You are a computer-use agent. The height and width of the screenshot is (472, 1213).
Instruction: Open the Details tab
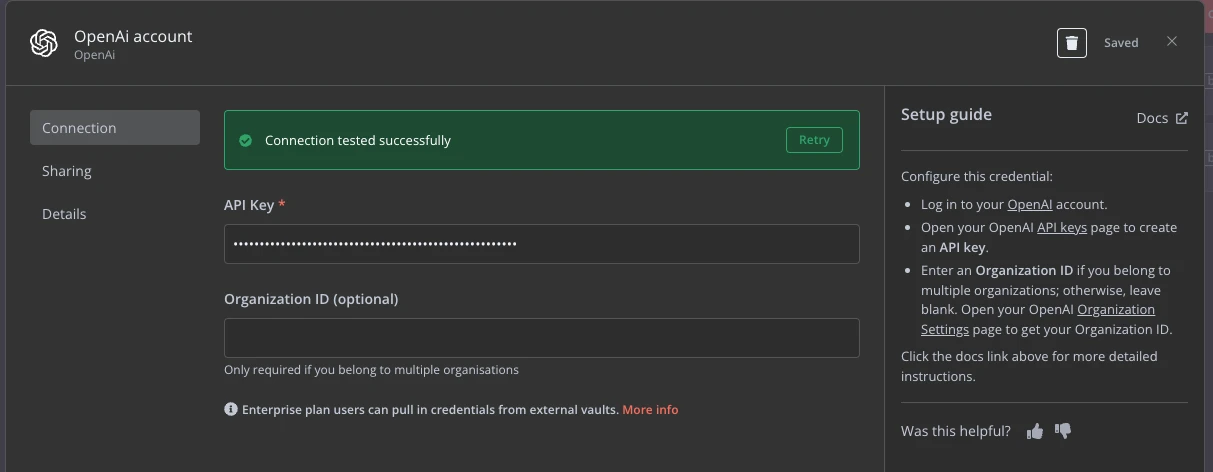[x=64, y=214]
